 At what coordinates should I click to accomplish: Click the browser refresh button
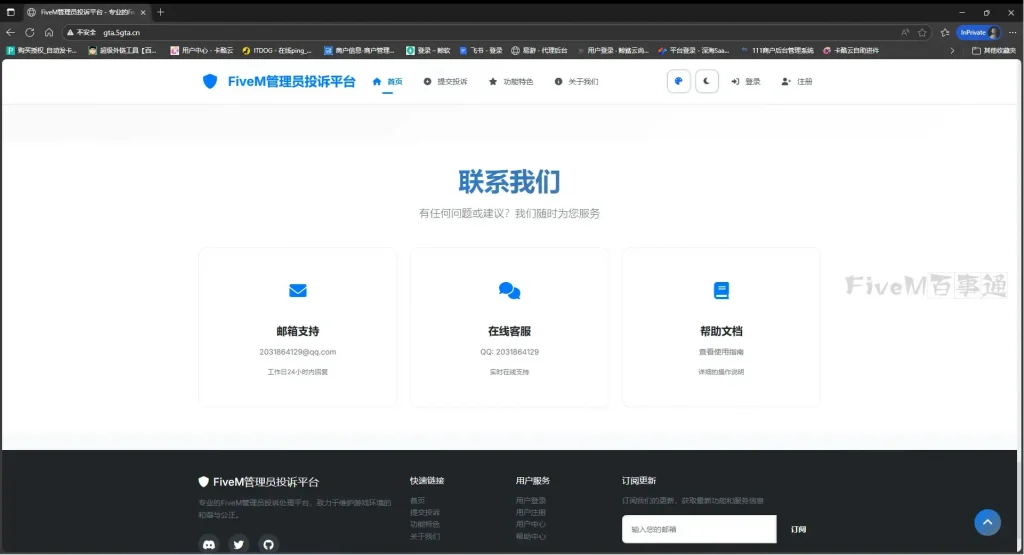coord(29,32)
